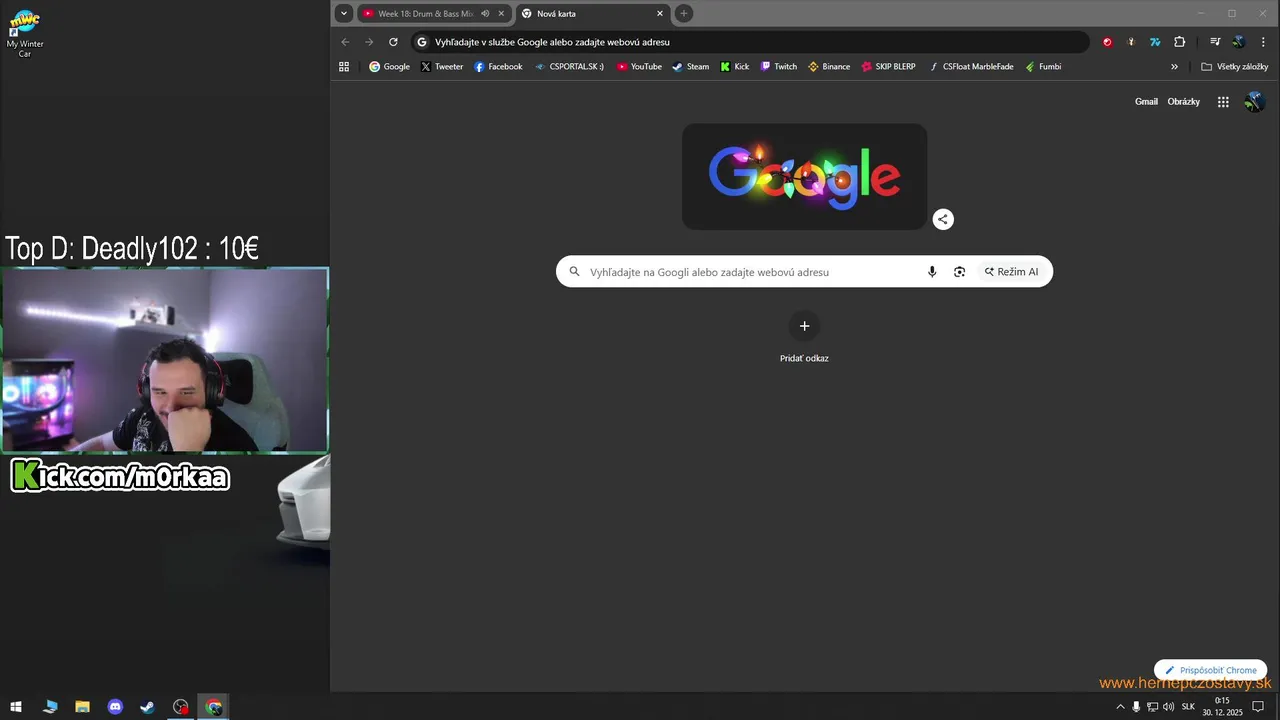This screenshot has height=720, width=1280.
Task: Open the apps grid shortcut in bookmarks bar
Action: pyautogui.click(x=344, y=67)
